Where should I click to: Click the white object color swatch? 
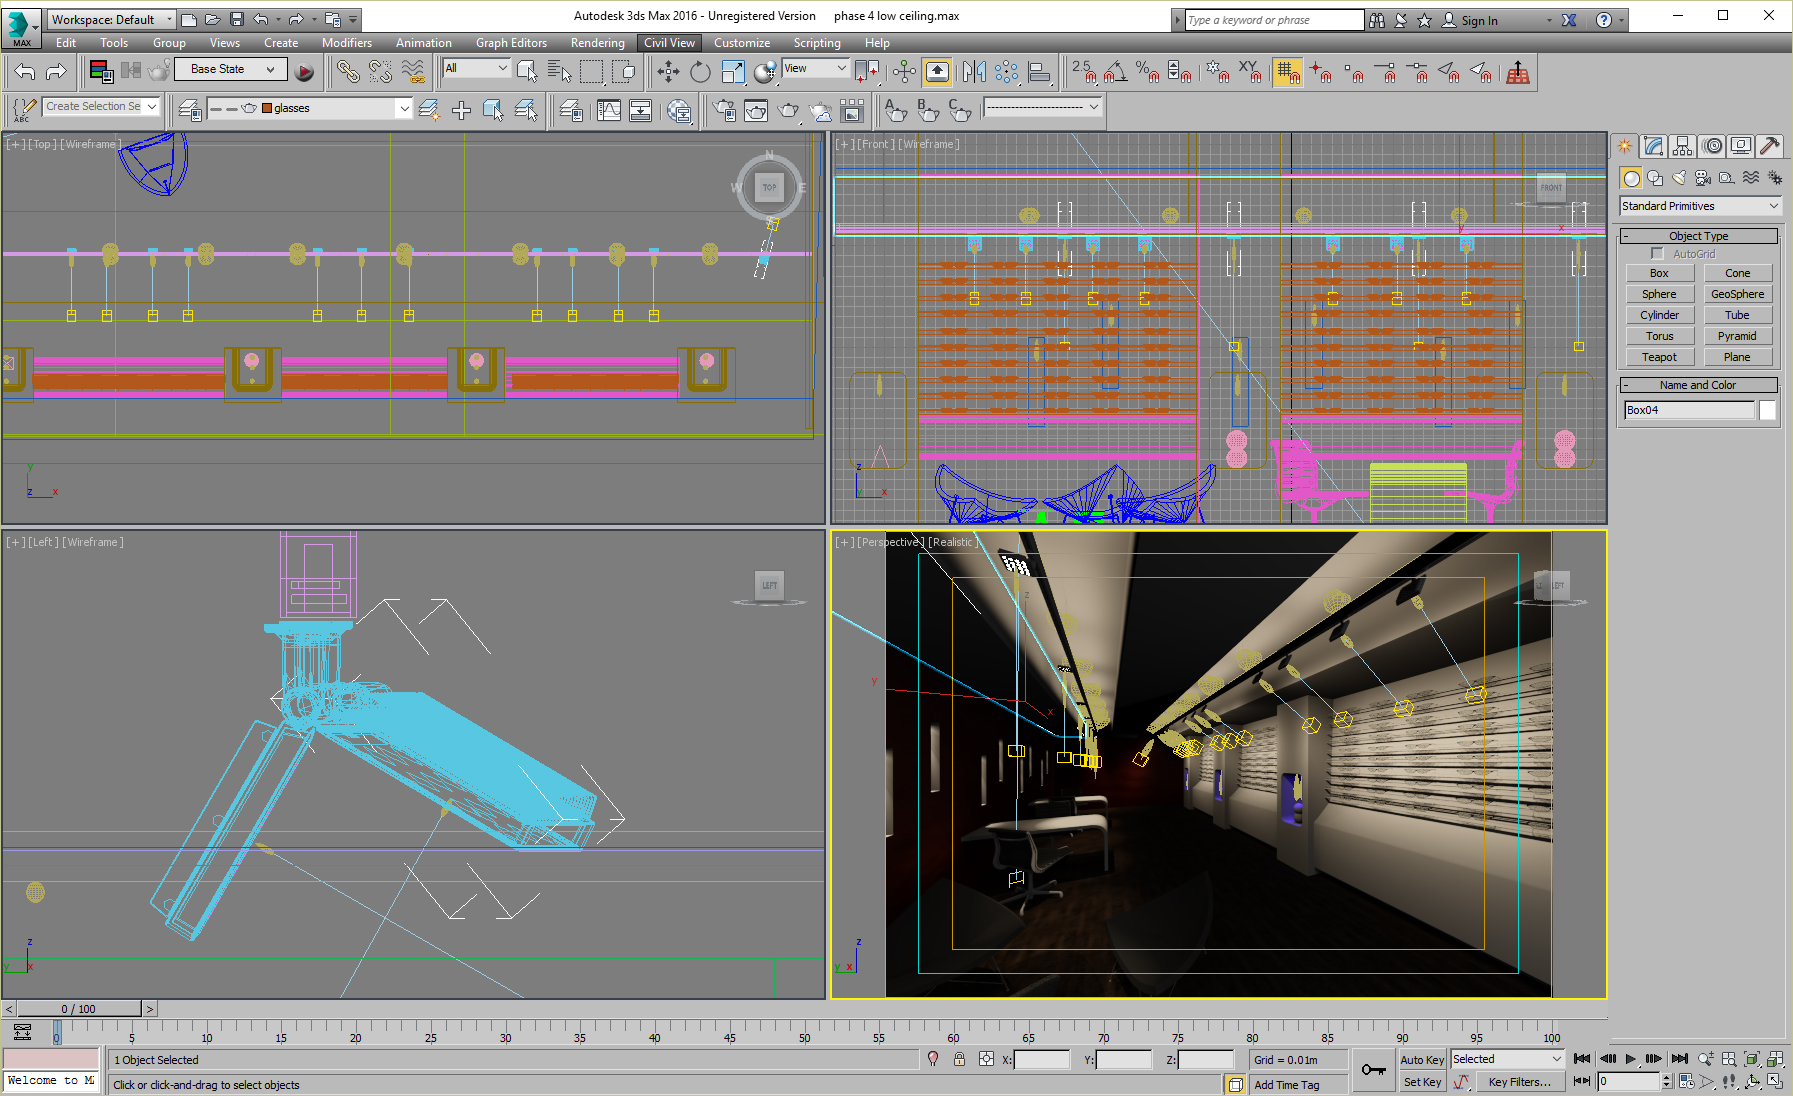[x=1768, y=410]
